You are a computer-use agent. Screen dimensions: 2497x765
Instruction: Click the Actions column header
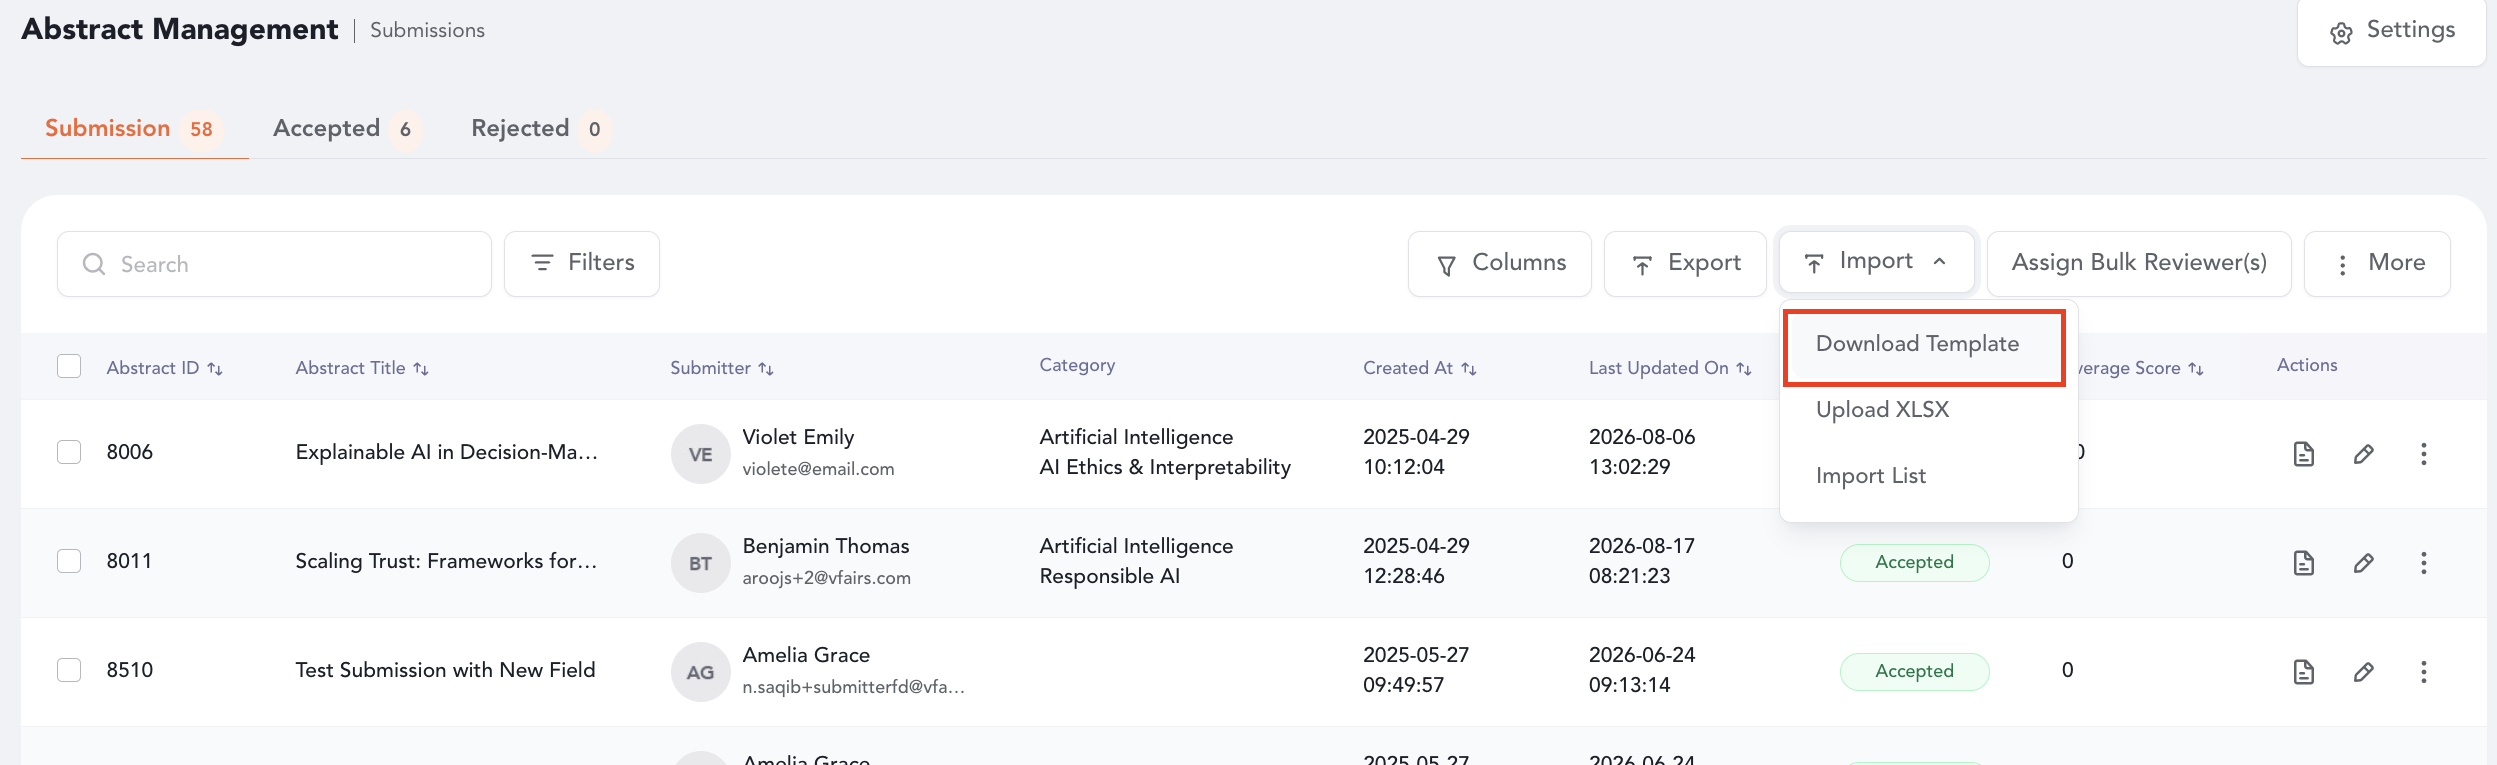2307,365
